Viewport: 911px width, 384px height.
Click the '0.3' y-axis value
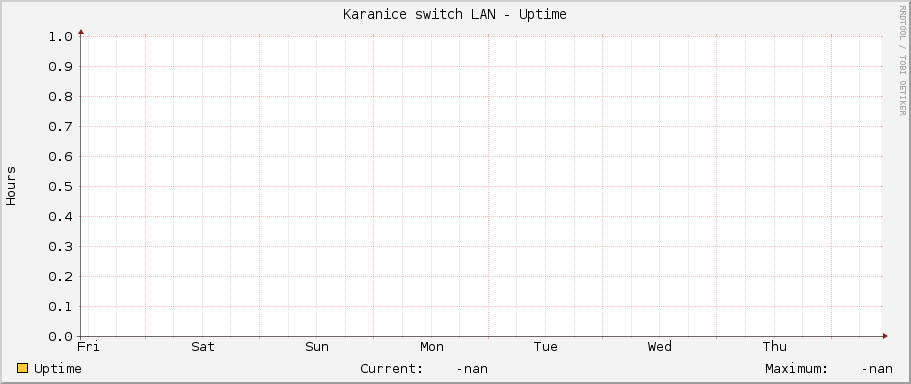[60, 247]
